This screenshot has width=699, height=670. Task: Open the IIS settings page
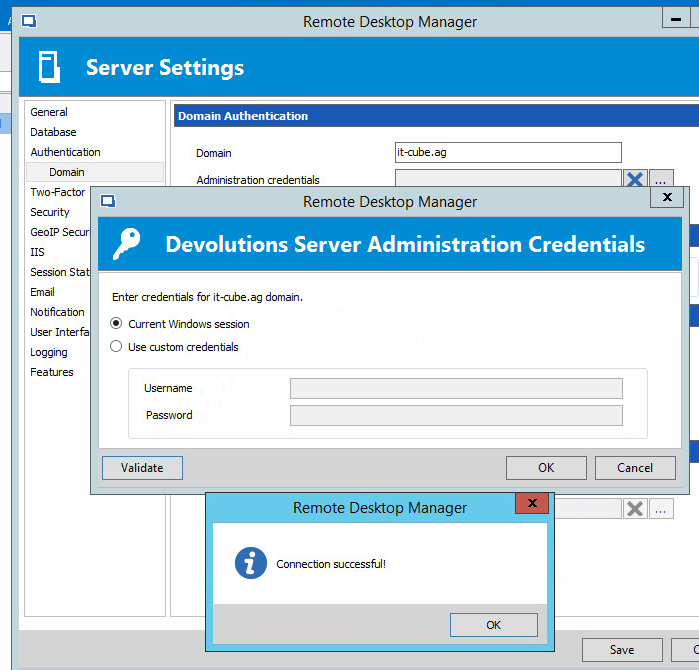[37, 252]
